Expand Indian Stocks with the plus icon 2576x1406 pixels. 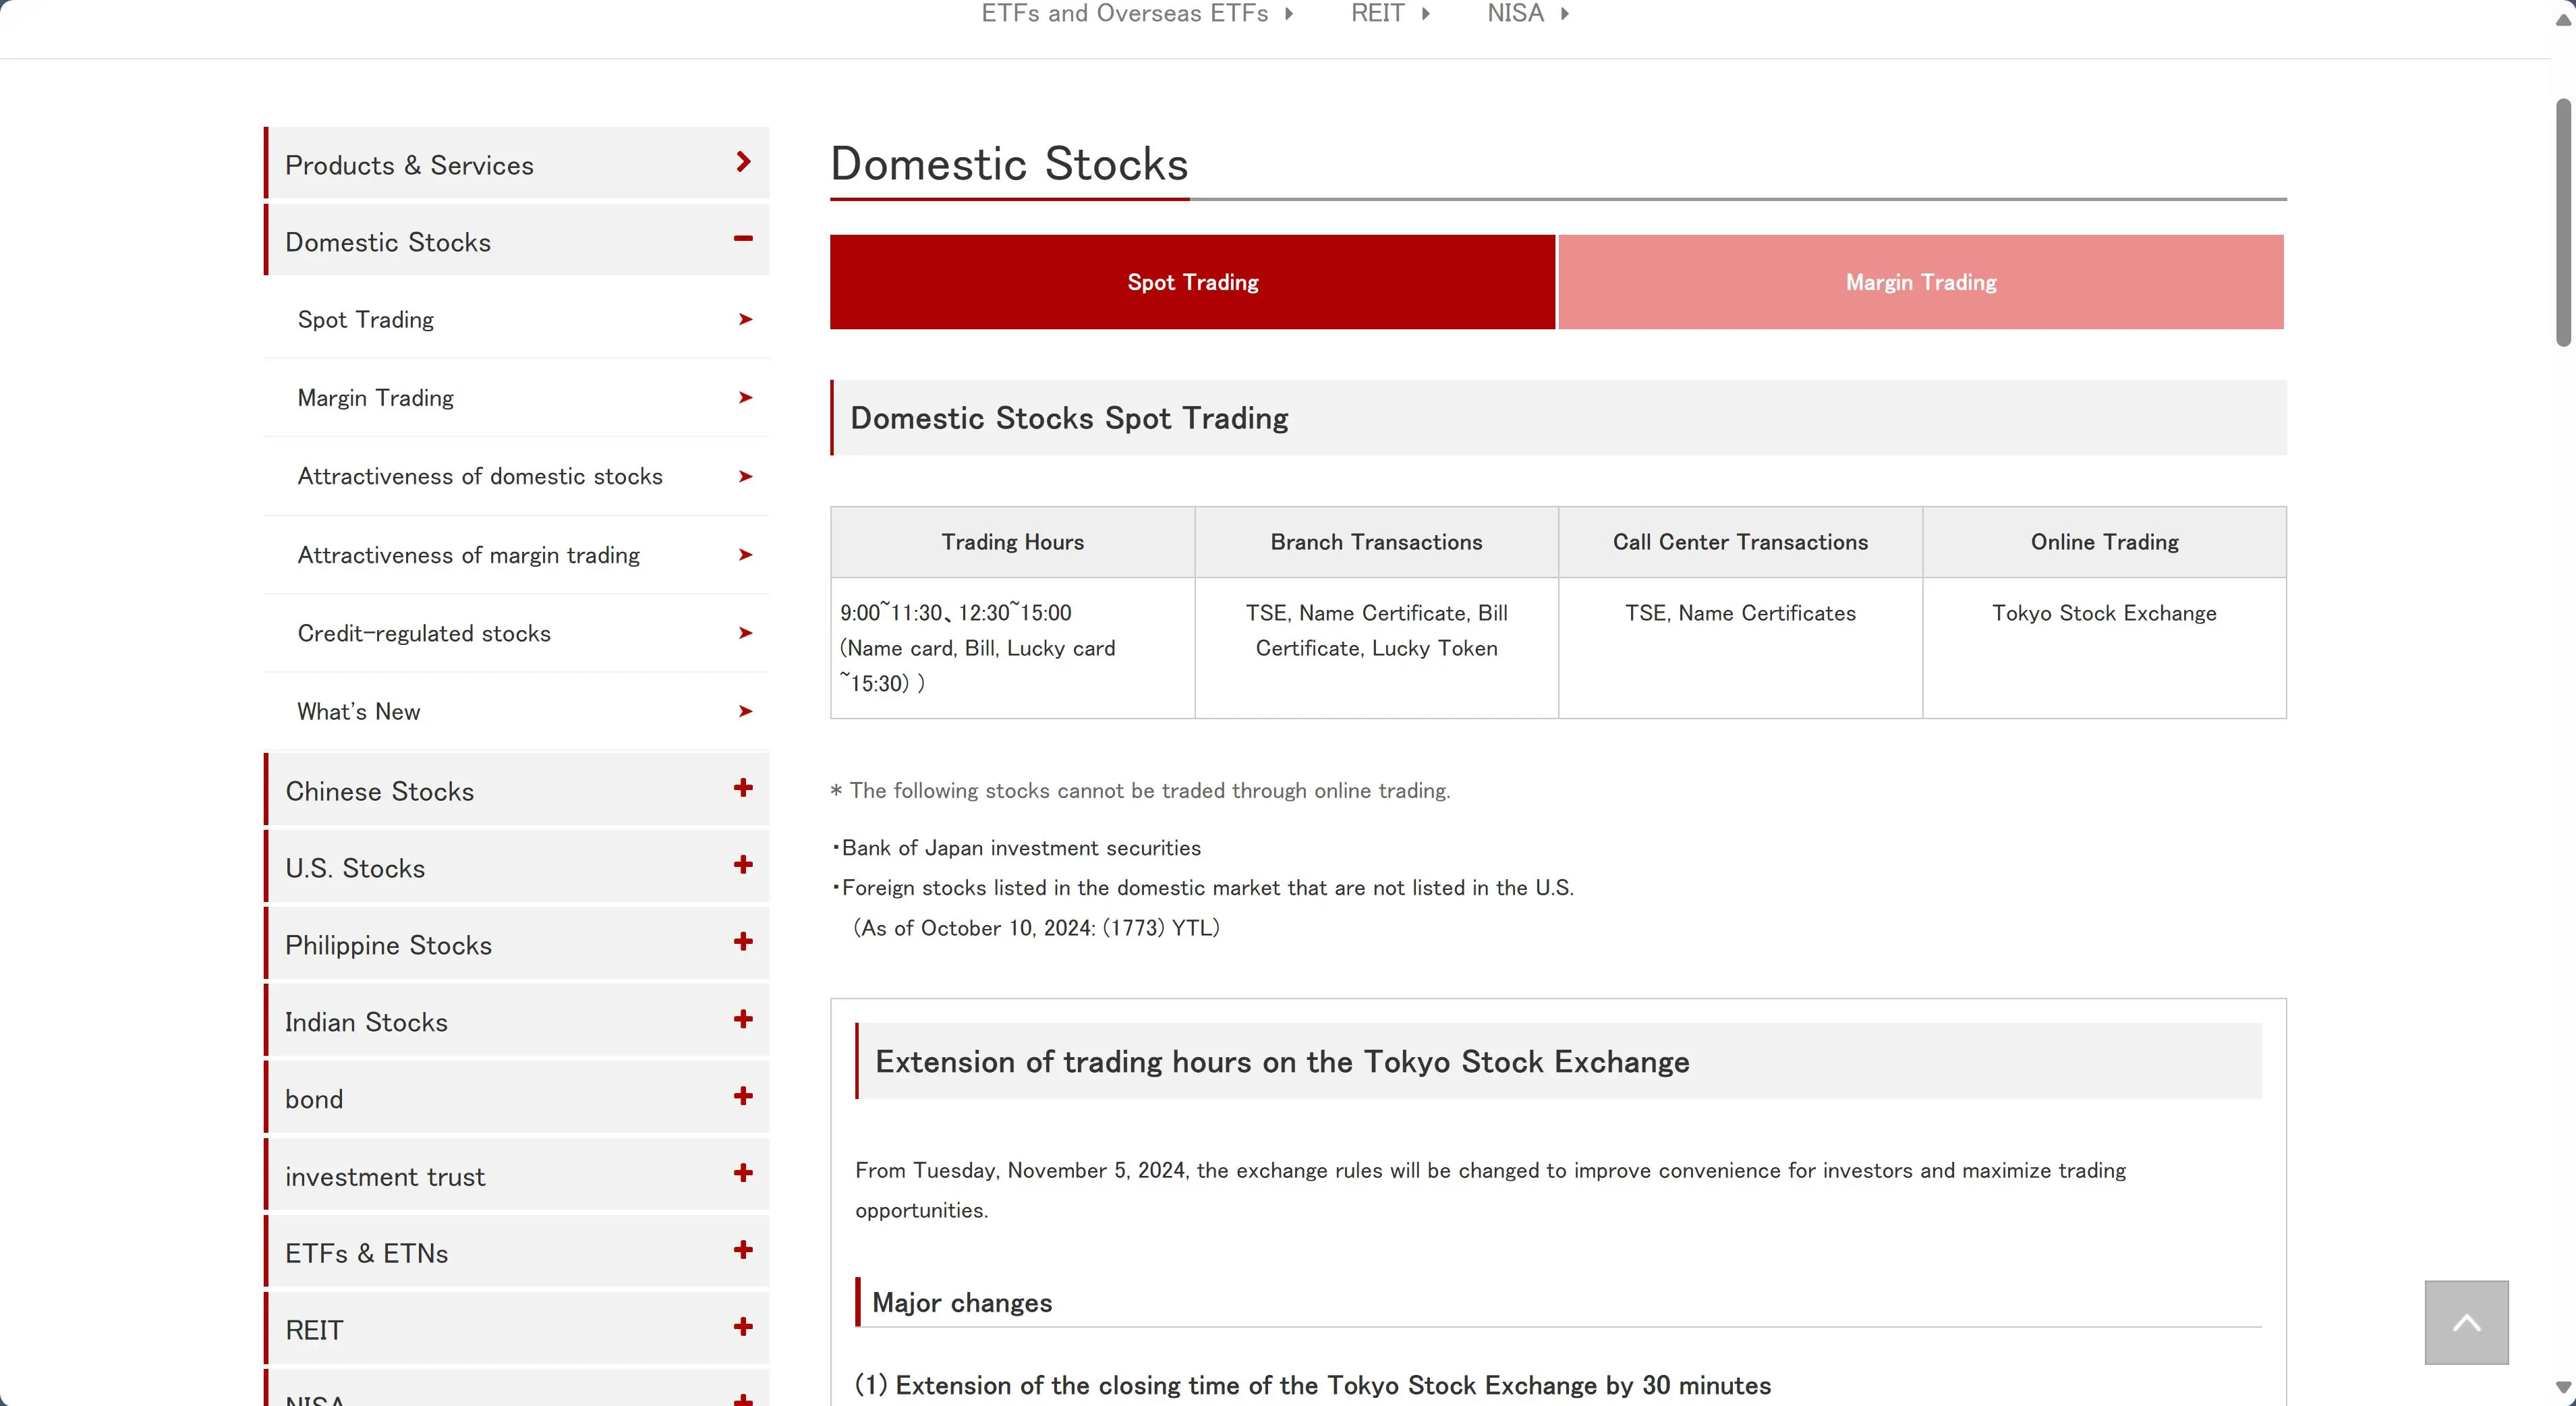[x=743, y=1019]
